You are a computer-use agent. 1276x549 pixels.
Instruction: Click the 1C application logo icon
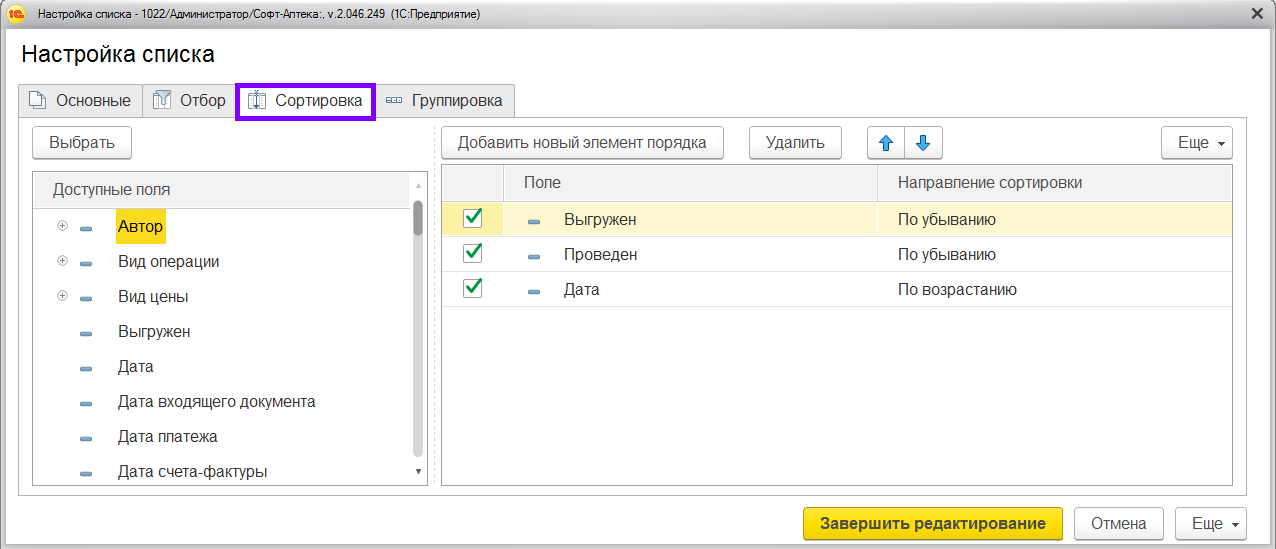(16, 14)
